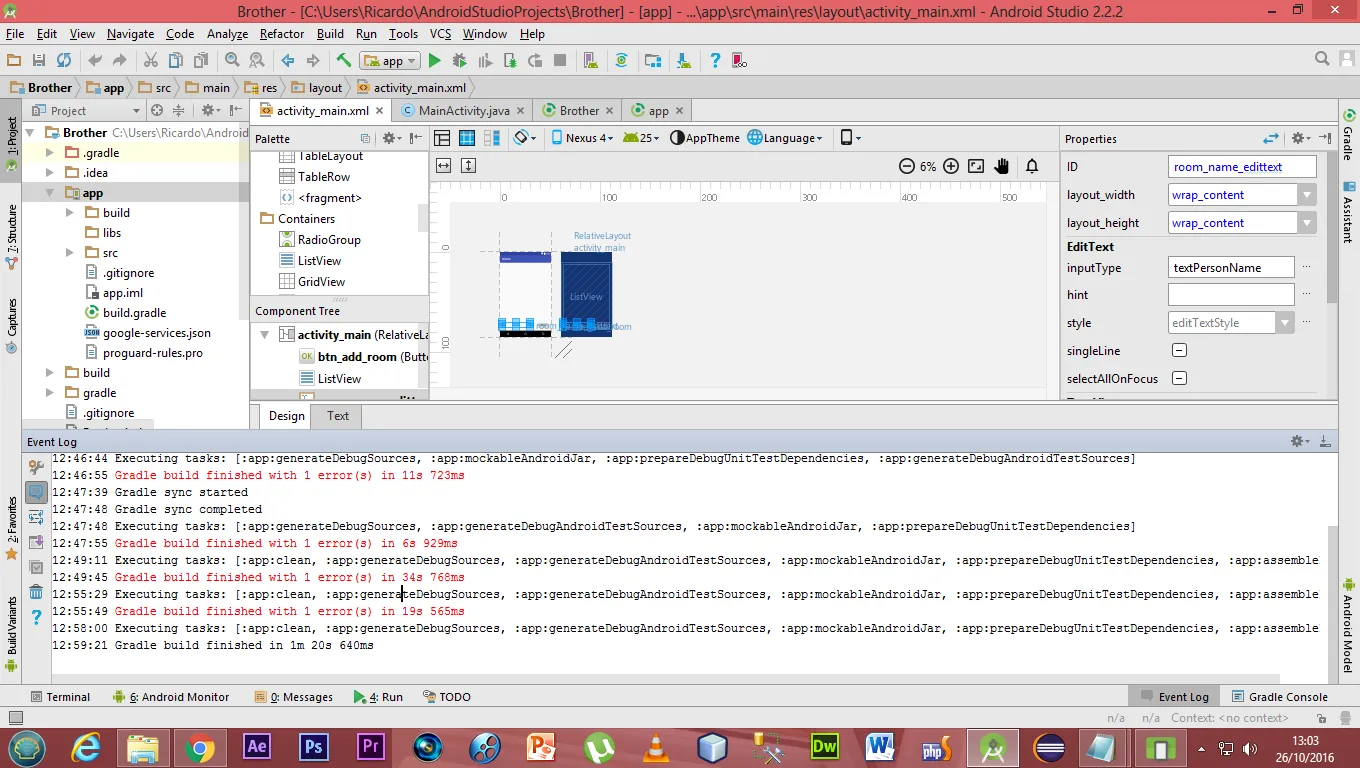Toggle the singleLine property checkbox

tap(1179, 351)
